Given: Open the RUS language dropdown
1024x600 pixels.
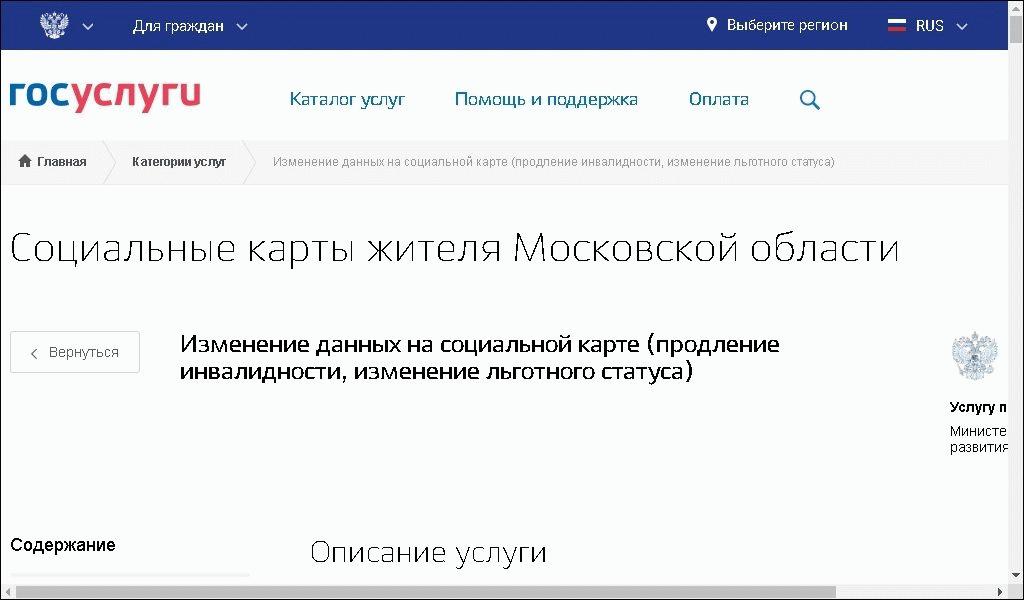Looking at the screenshot, I should pos(942,26).
